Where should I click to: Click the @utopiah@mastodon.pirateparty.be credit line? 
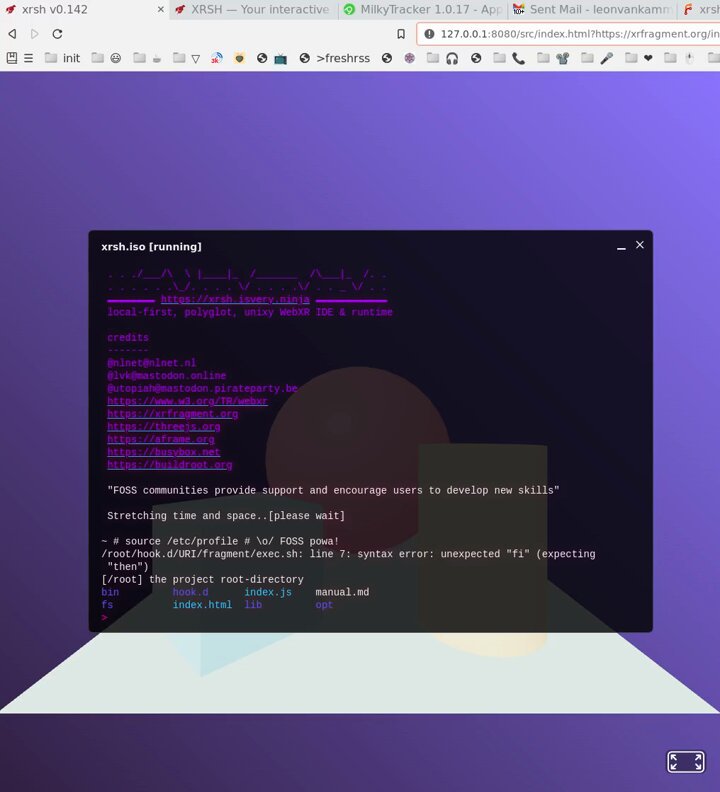tap(202, 388)
